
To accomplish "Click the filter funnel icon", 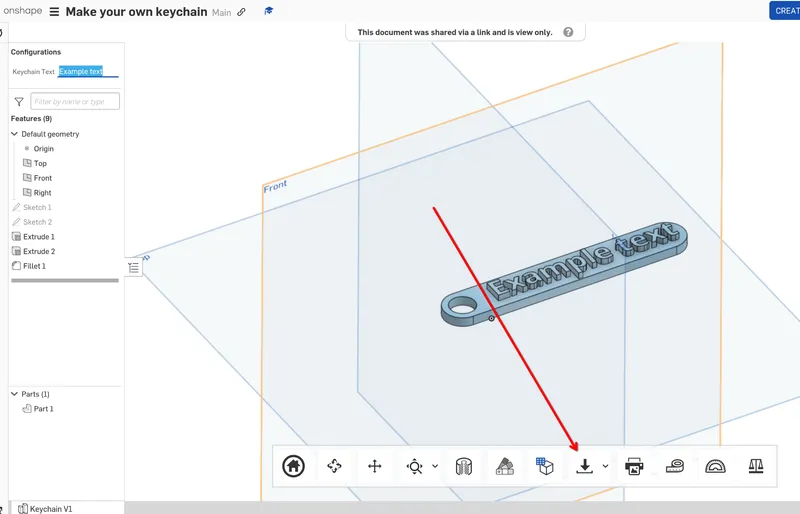I will tap(19, 102).
